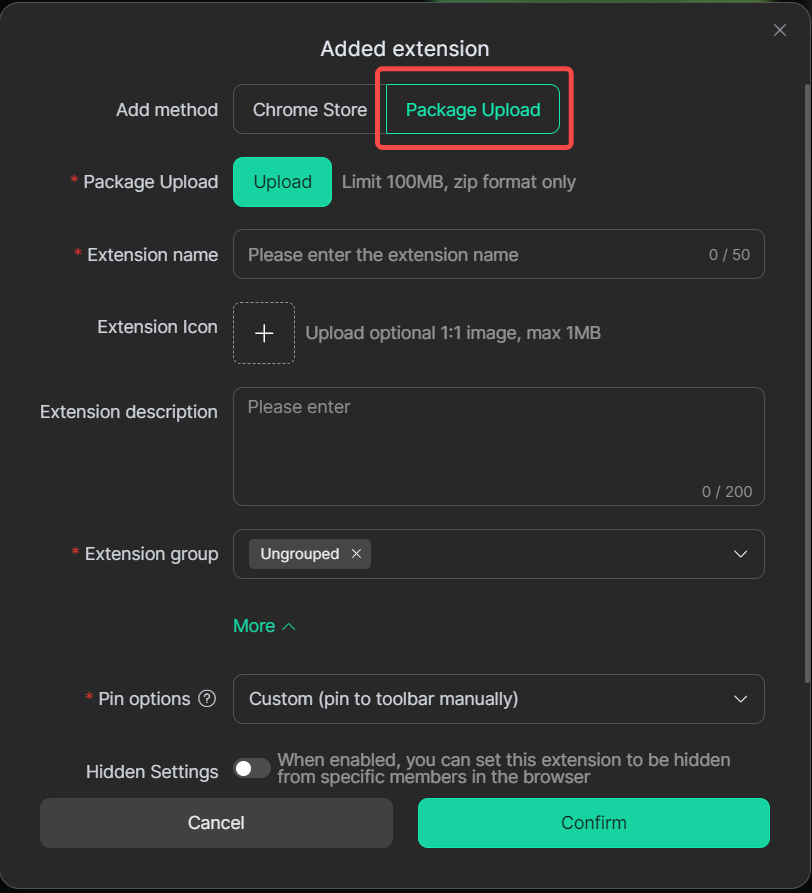Click the chevron arrow in Pin options field
Screen dimensions: 812x893
(x=740, y=699)
